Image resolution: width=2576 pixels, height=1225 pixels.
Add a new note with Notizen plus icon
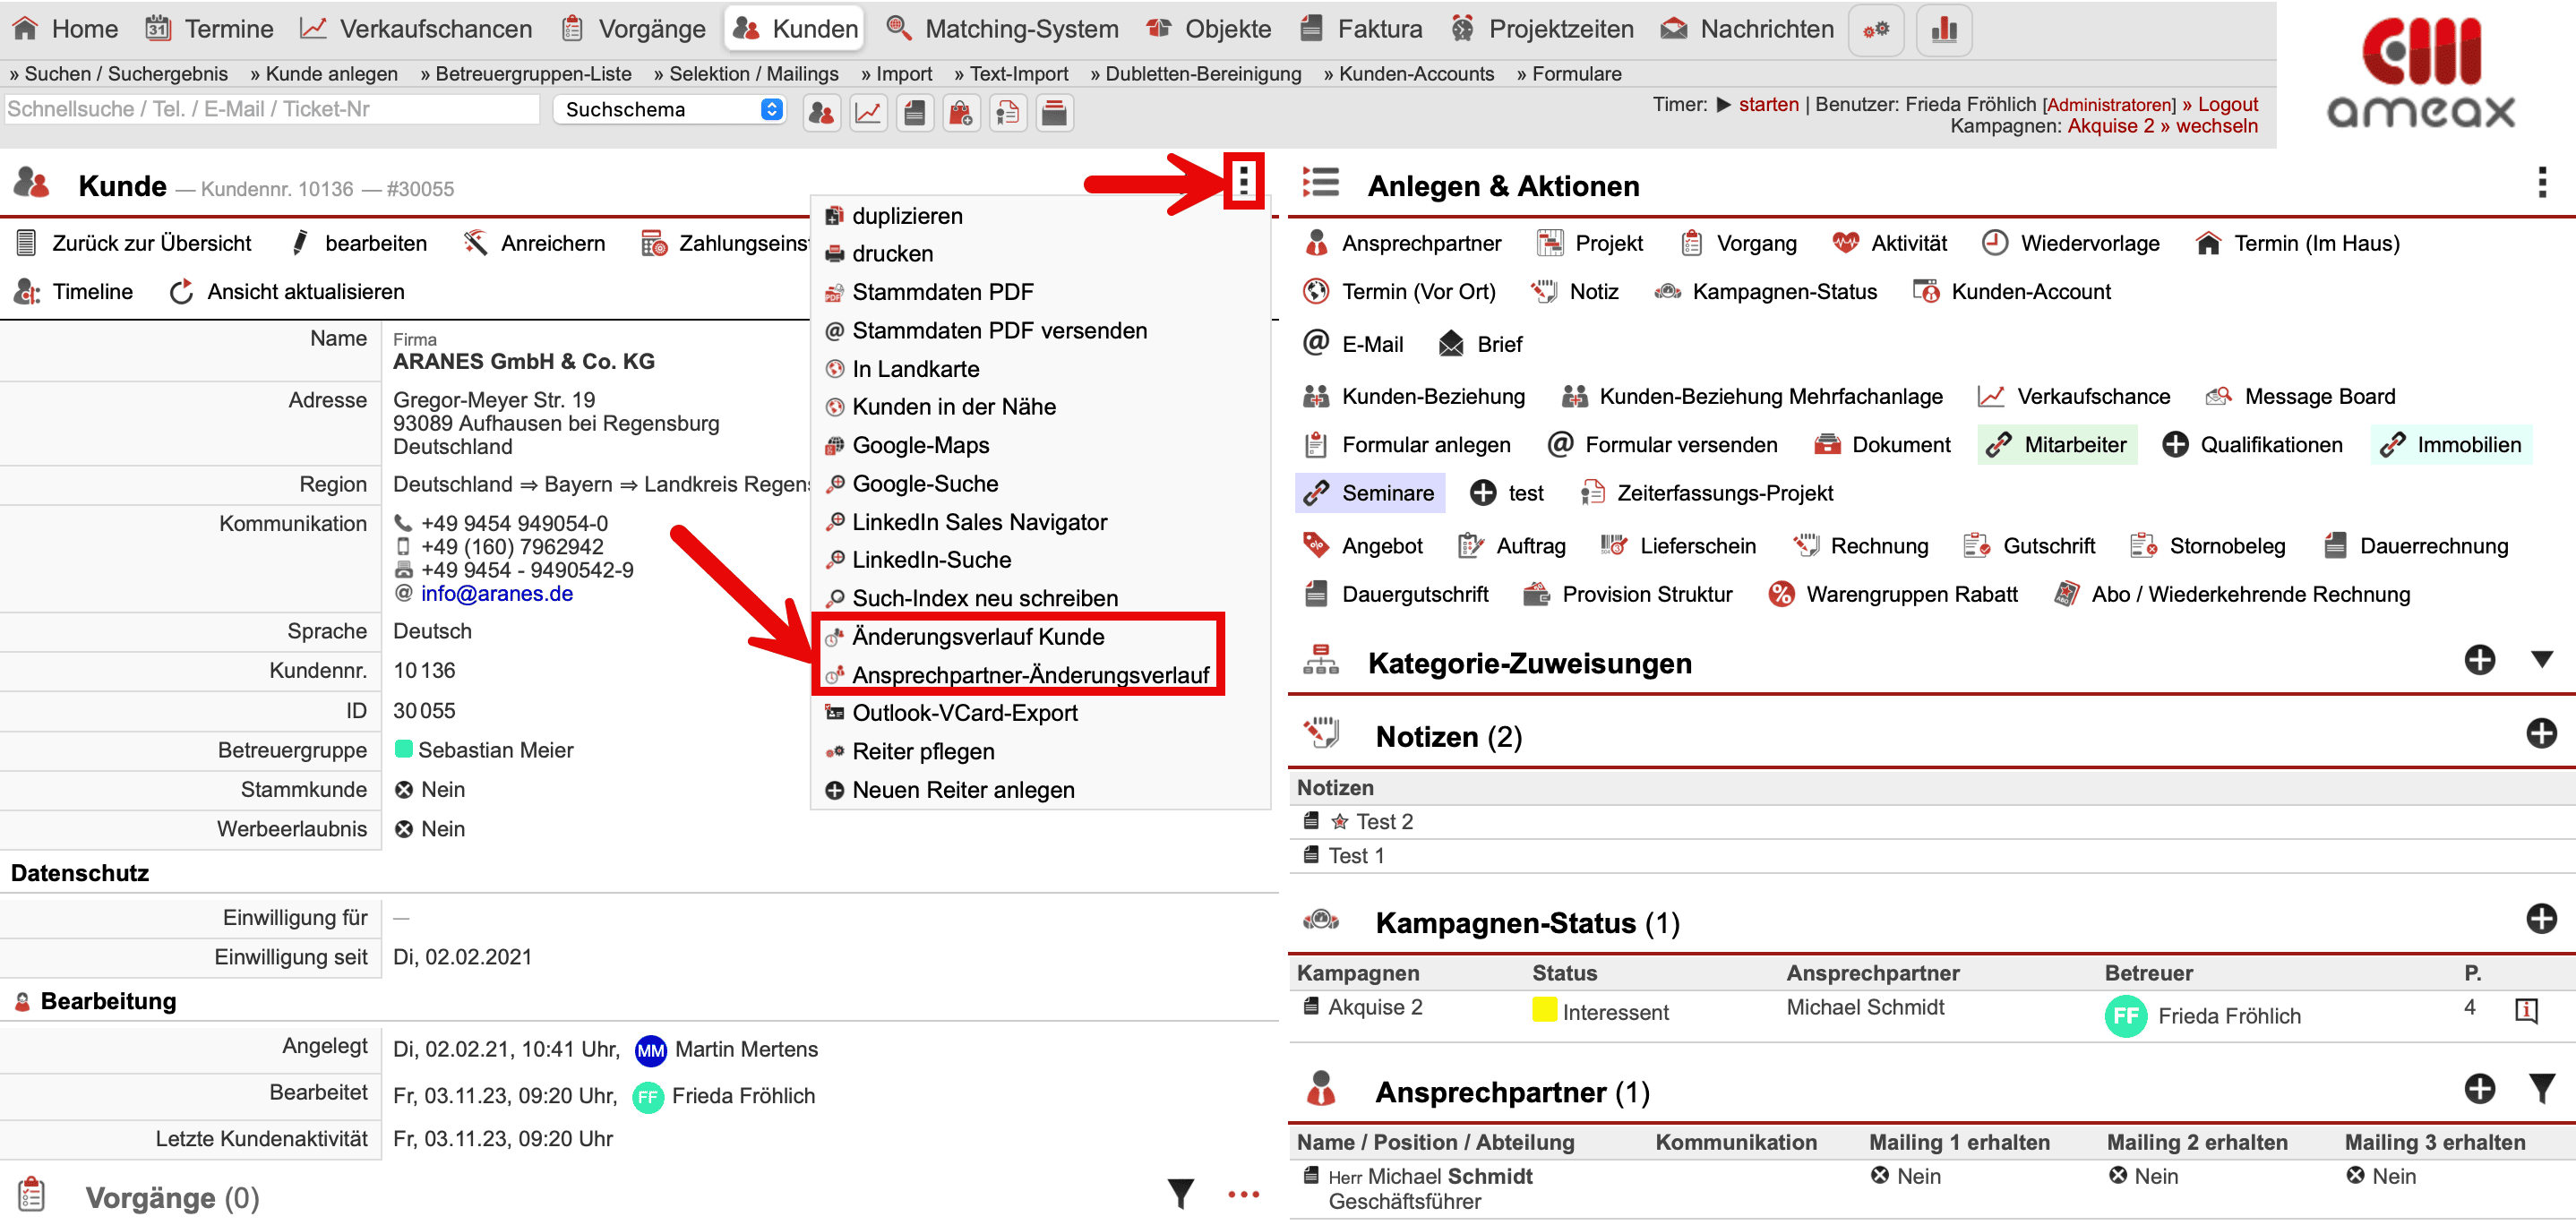(2540, 733)
